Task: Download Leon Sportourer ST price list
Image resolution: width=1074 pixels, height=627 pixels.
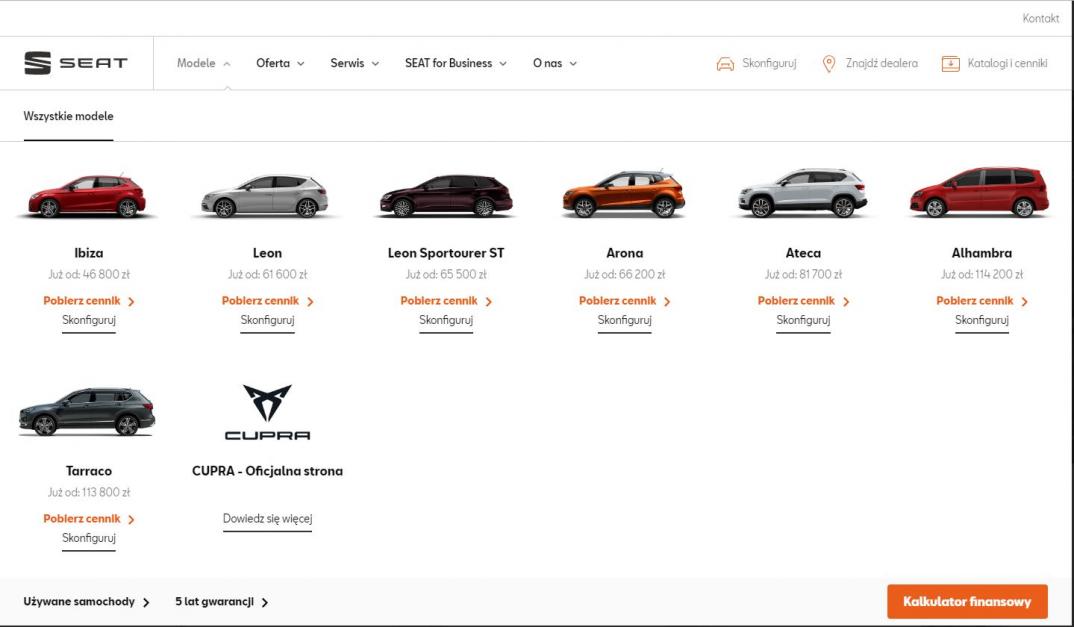Action: pyautogui.click(x=439, y=301)
